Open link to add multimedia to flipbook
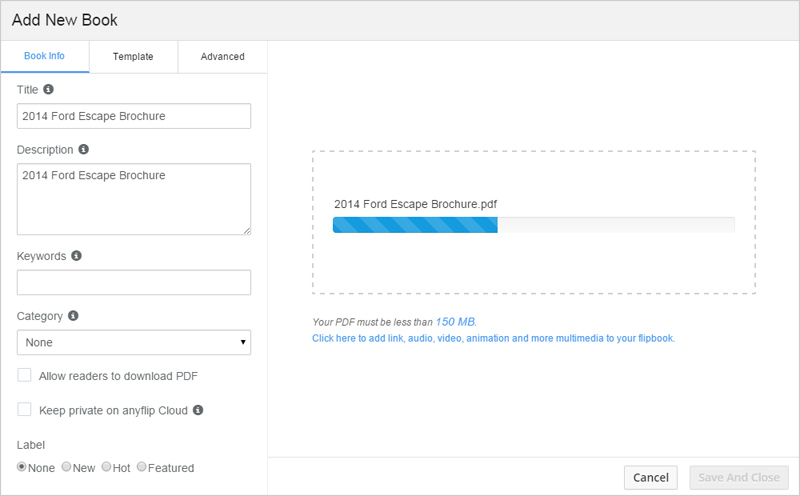This screenshot has width=800, height=496. (x=493, y=339)
